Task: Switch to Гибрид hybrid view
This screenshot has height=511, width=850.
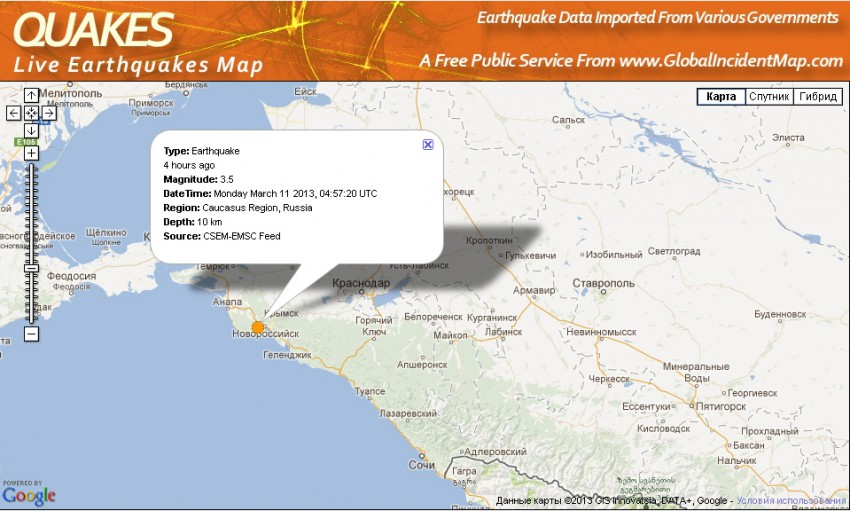Action: pyautogui.click(x=817, y=97)
